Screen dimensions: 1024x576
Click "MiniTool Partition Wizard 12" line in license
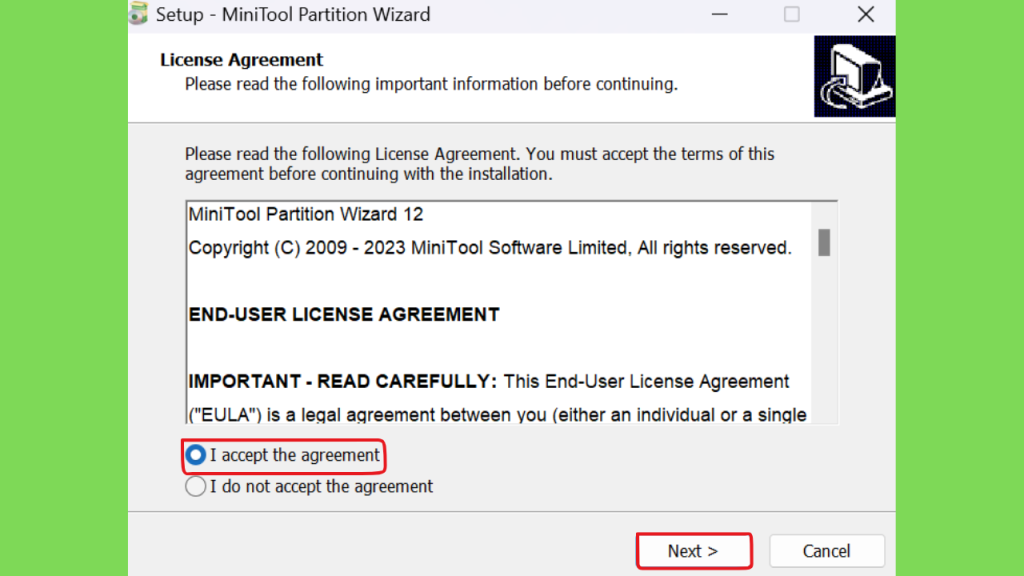point(306,214)
